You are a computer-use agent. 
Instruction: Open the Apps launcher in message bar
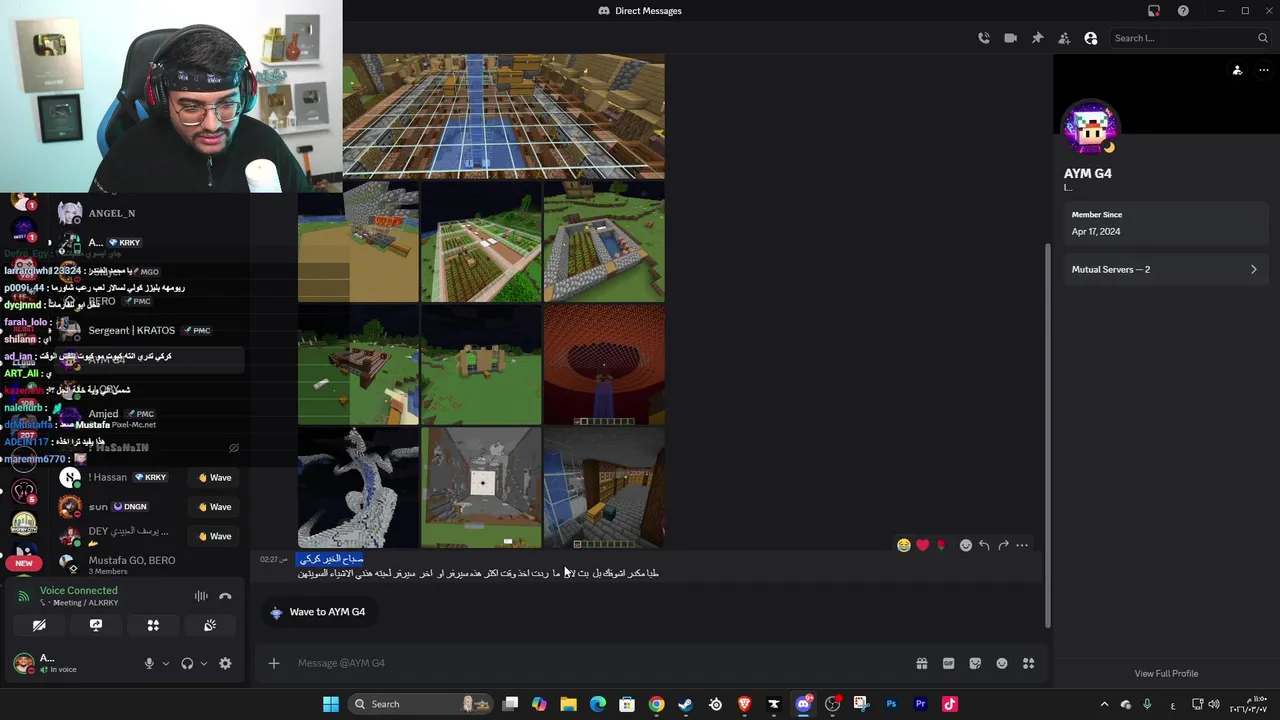[x=1028, y=663]
